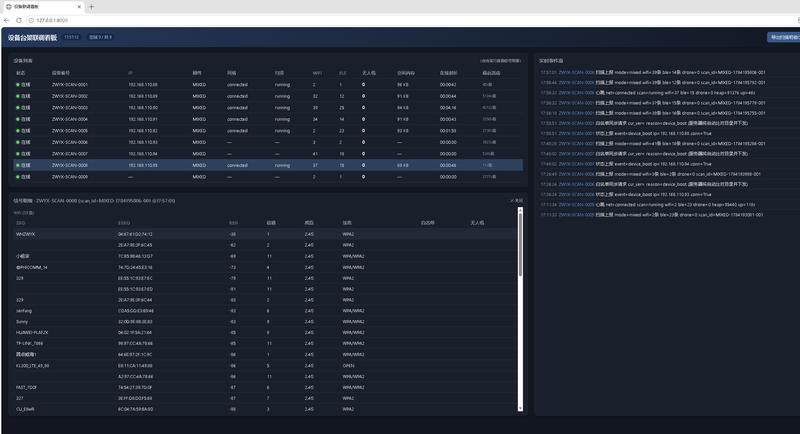Select device row ZWYX-SCAN-0001

[268, 85]
